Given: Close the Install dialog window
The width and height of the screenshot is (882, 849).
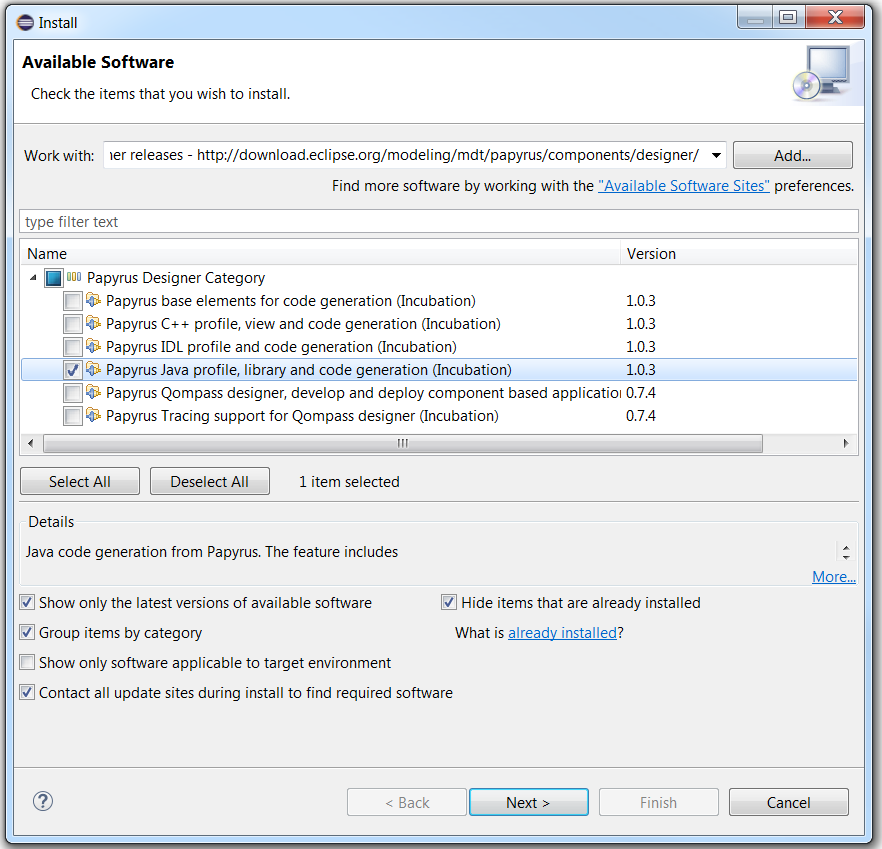Looking at the screenshot, I should click(835, 17).
